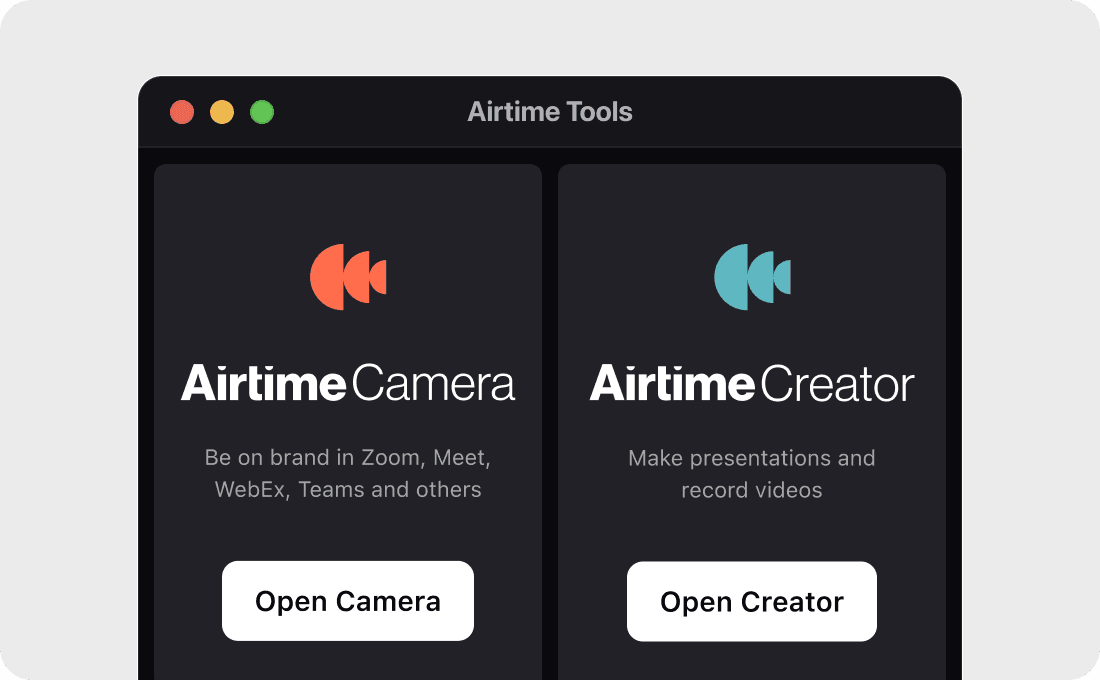Open the Airtime Camera app button
The width and height of the screenshot is (1100, 680).
[347, 601]
